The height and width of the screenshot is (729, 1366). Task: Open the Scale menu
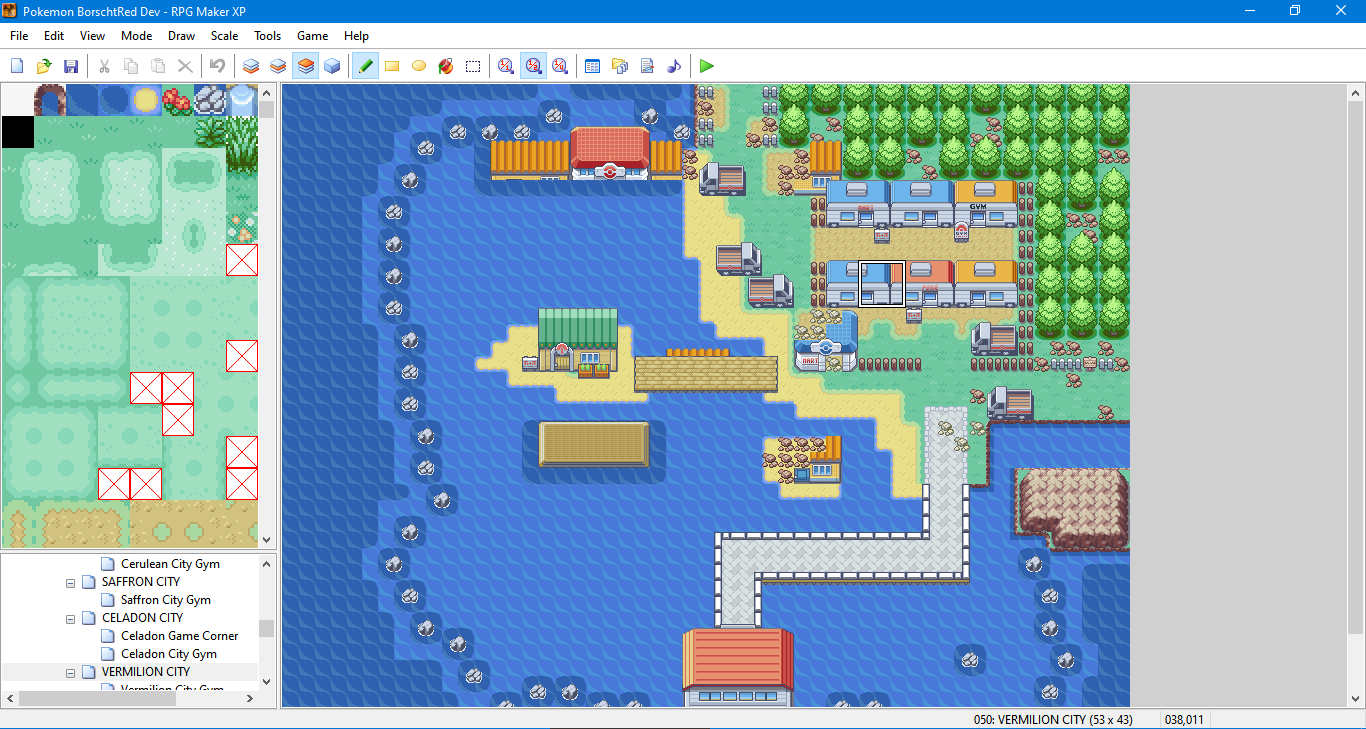click(x=225, y=35)
